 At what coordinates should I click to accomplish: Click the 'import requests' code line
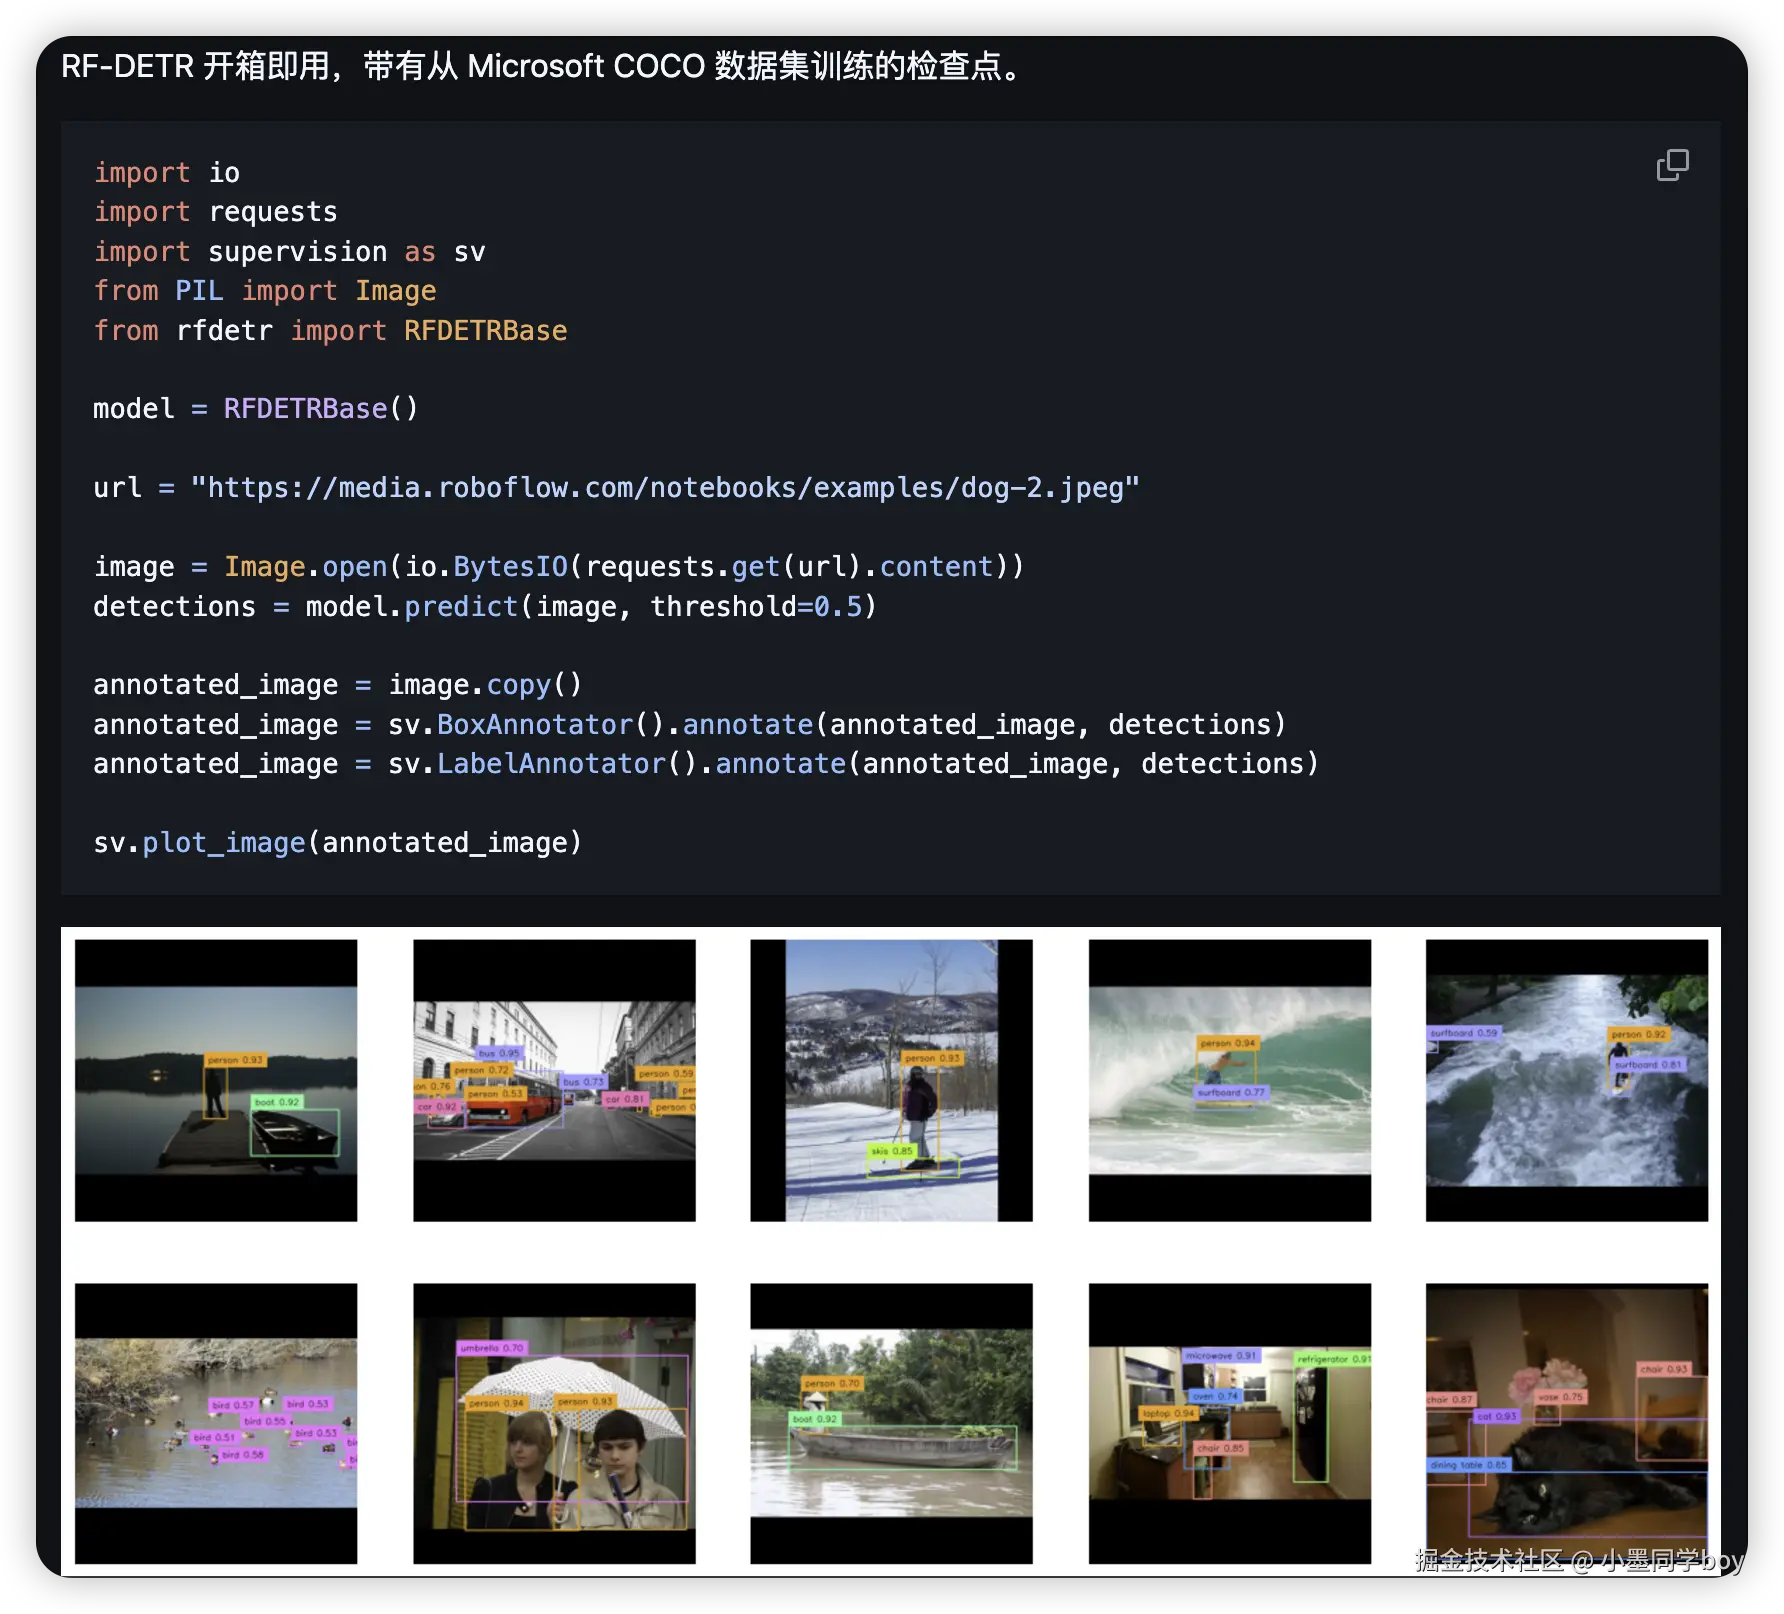(216, 212)
